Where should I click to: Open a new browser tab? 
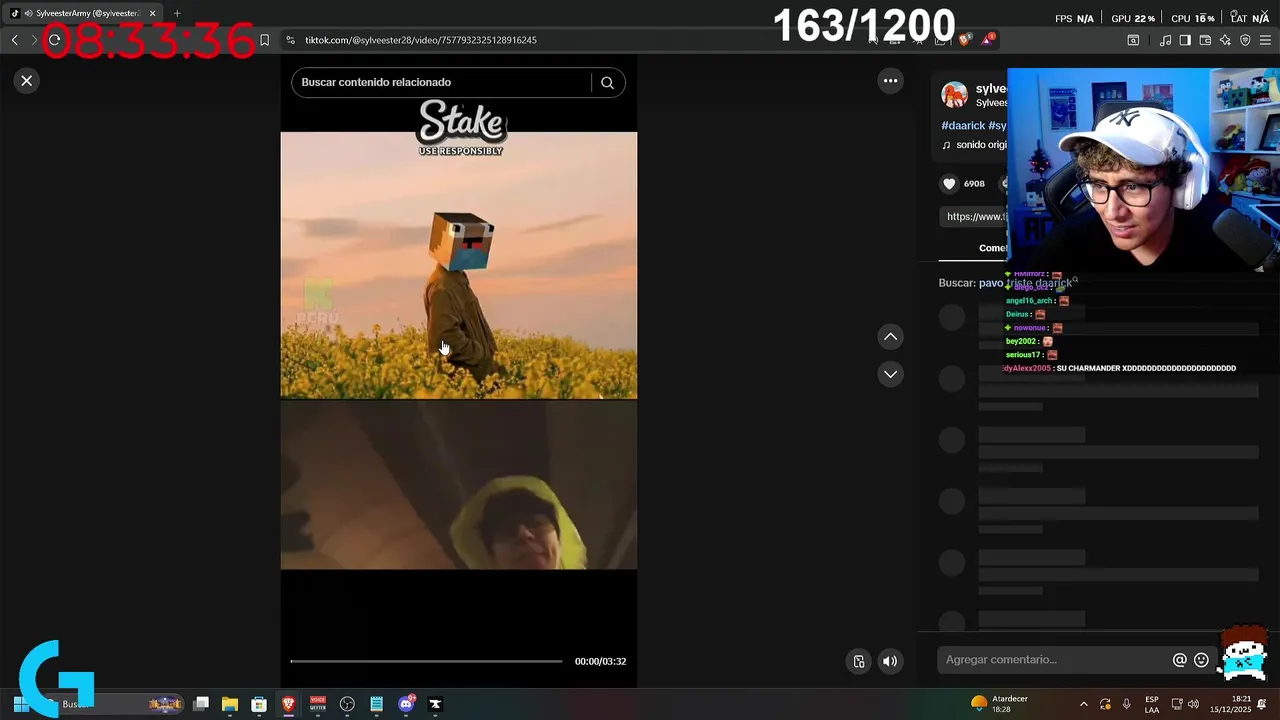point(177,13)
